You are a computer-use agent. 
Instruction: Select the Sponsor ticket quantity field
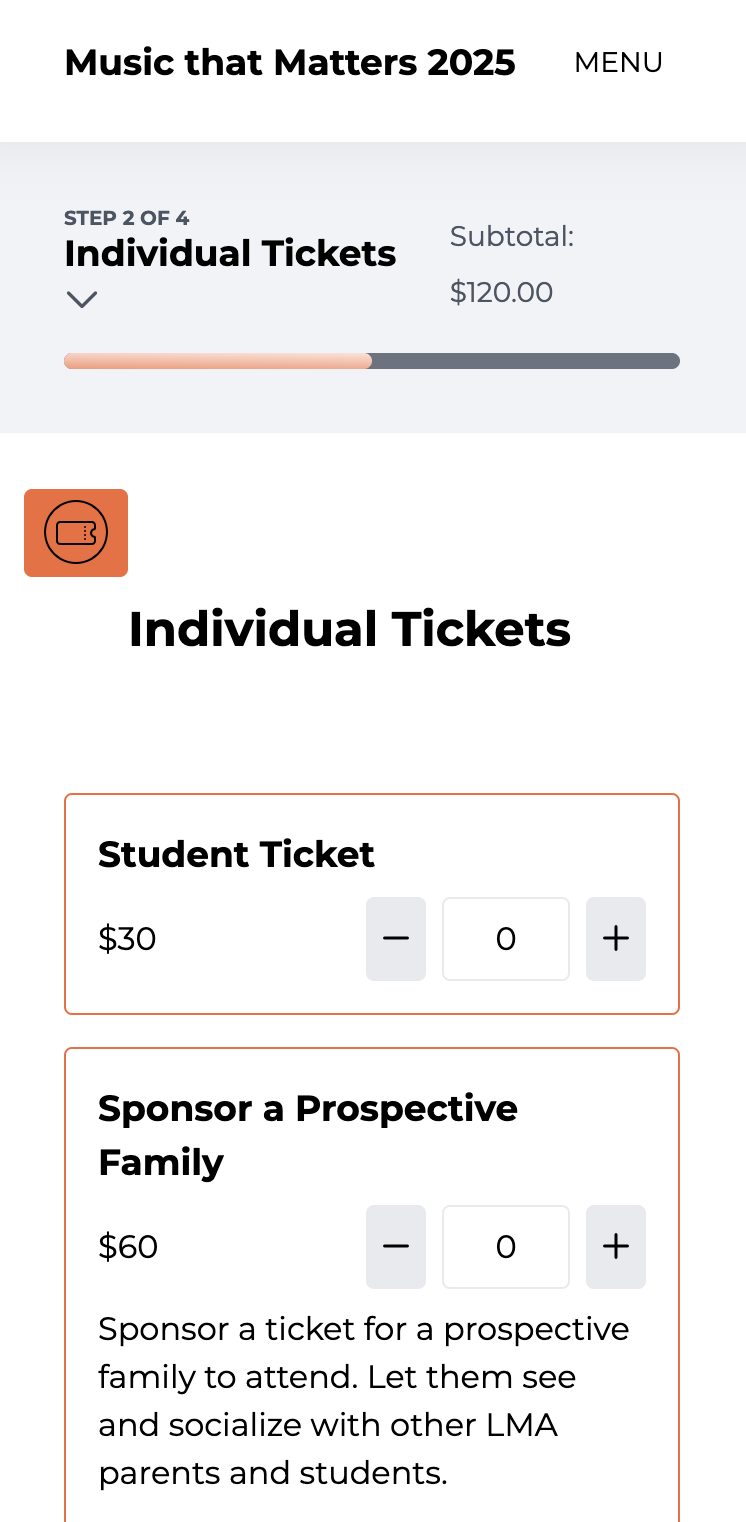505,1246
